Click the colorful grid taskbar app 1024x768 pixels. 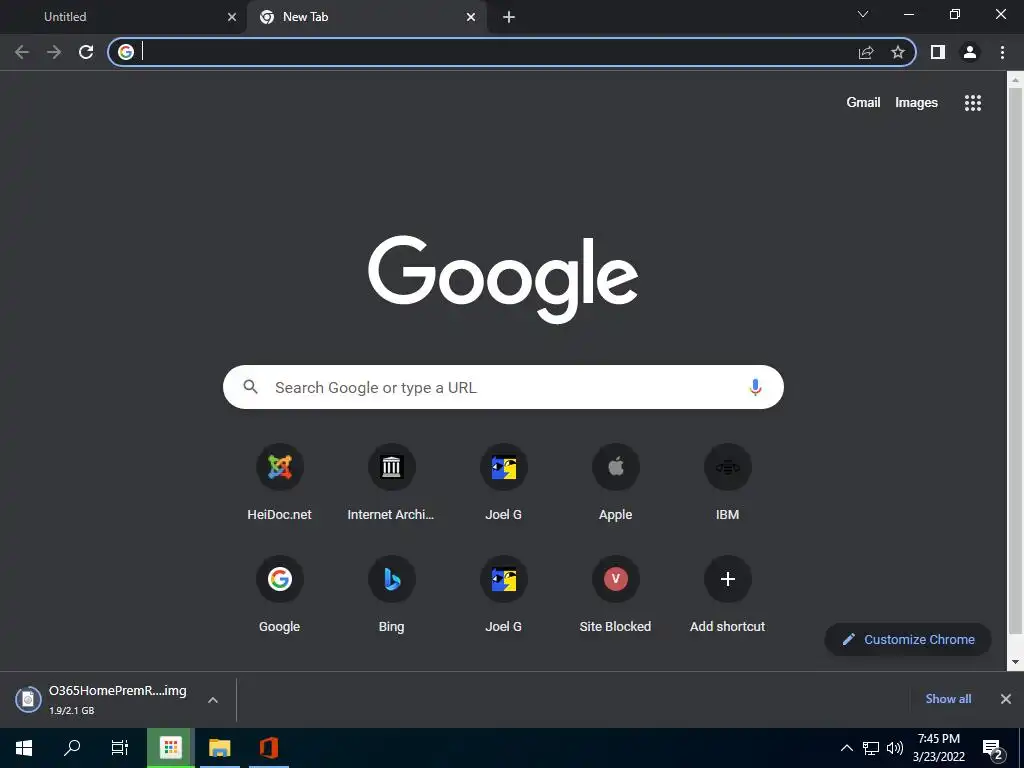coord(170,748)
